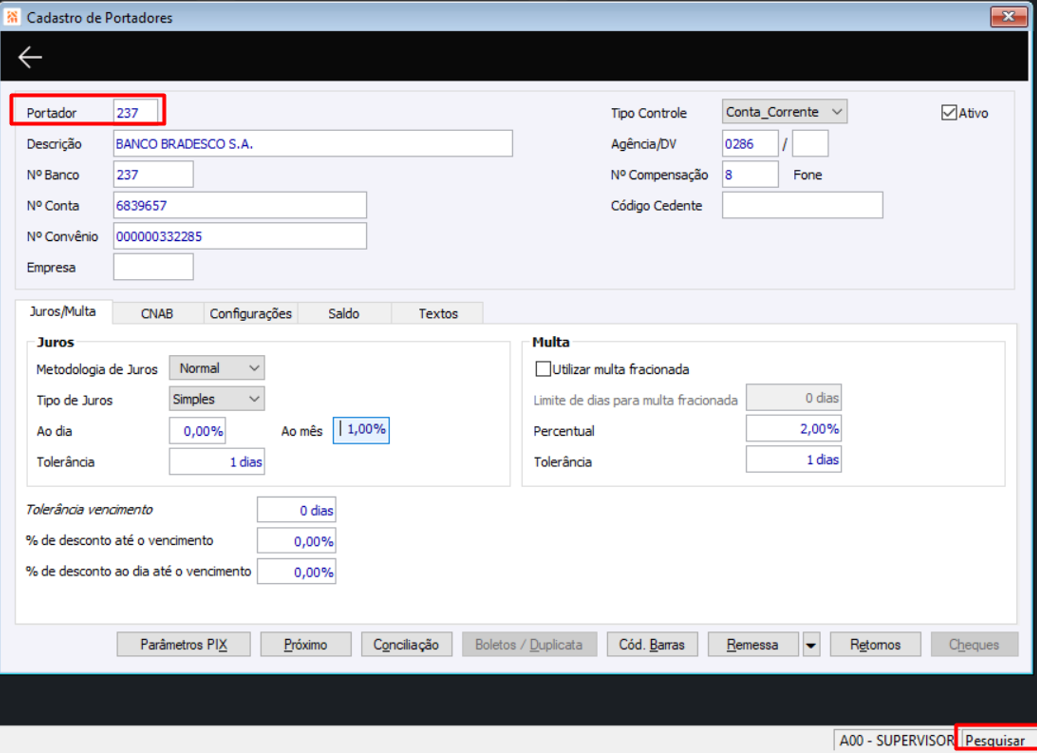Click the Cheques button
Viewport: 1037px width, 753px height.
click(974, 645)
